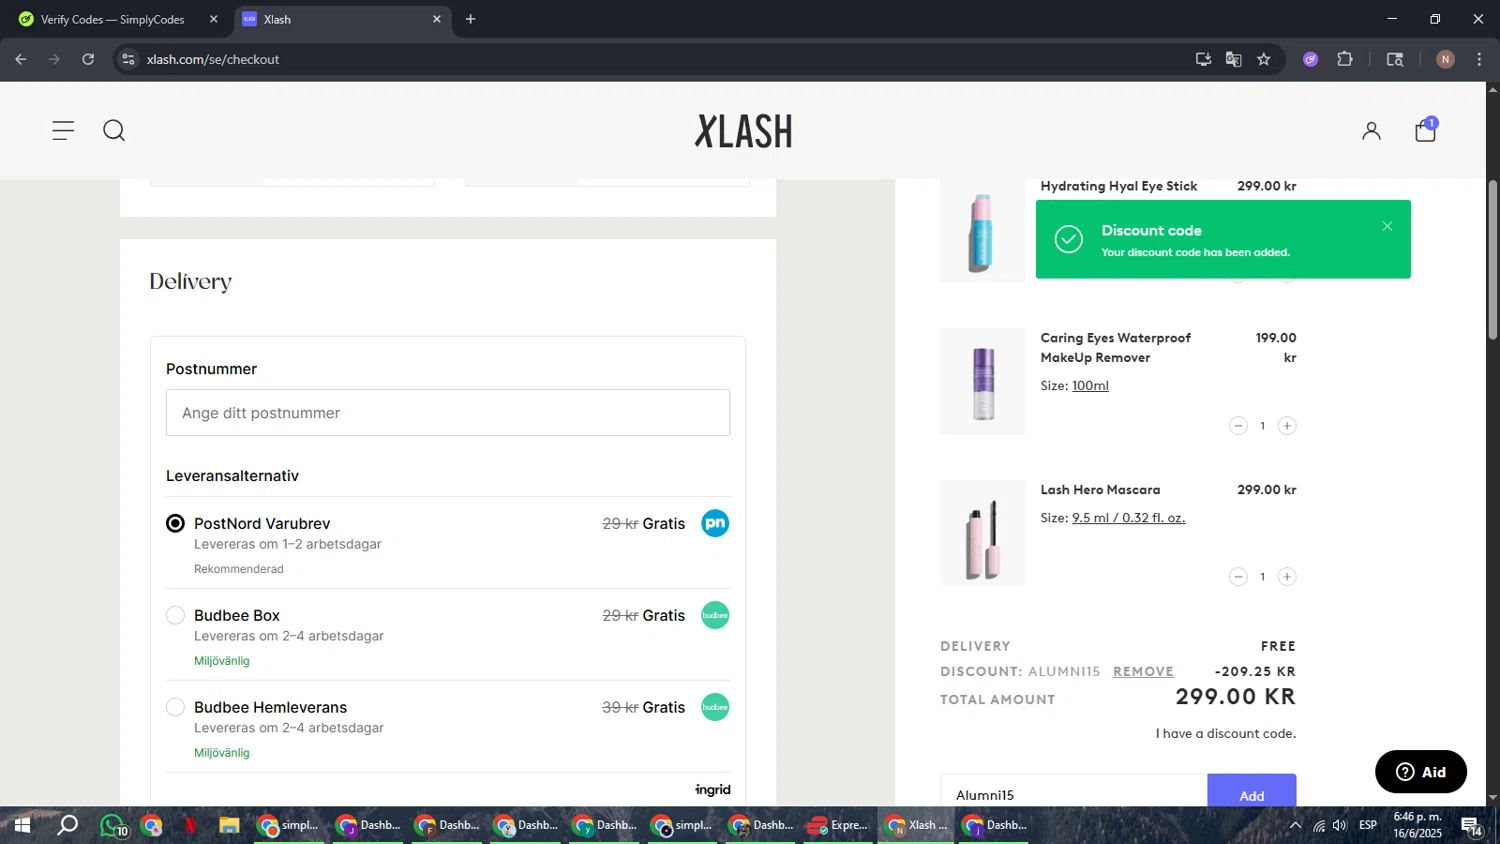Click Hydrating Hyal Eye Stick product name

1118,186
